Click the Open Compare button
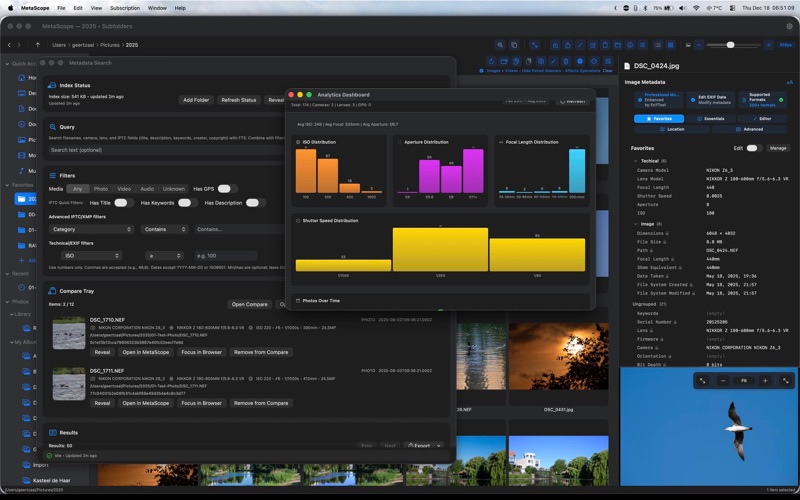Image resolution: width=800 pixels, height=500 pixels. [x=249, y=304]
